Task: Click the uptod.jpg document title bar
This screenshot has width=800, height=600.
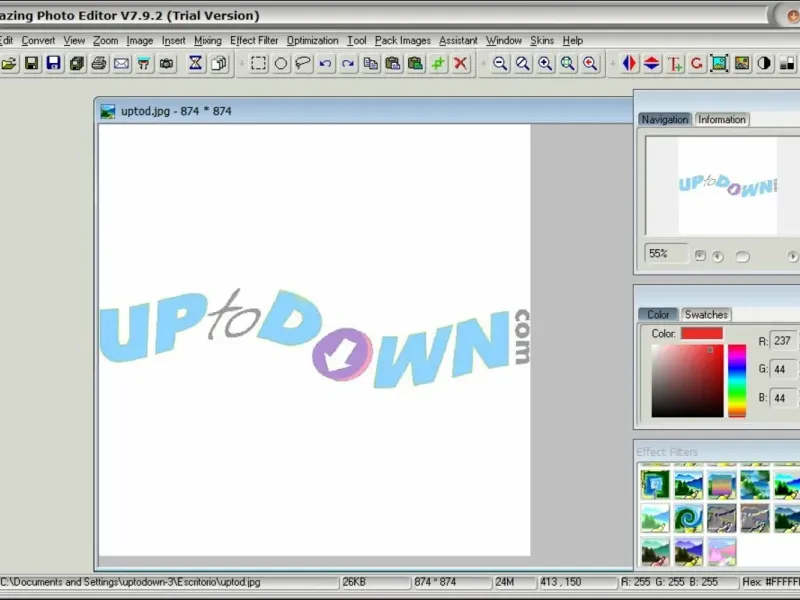Action: click(364, 111)
